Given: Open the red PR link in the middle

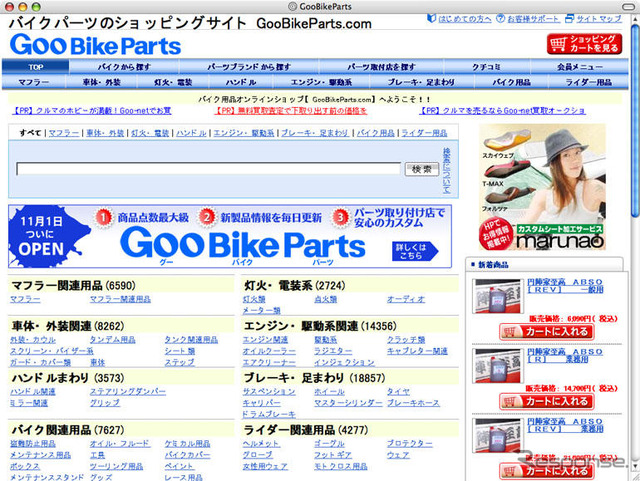Looking at the screenshot, I should pos(291,111).
